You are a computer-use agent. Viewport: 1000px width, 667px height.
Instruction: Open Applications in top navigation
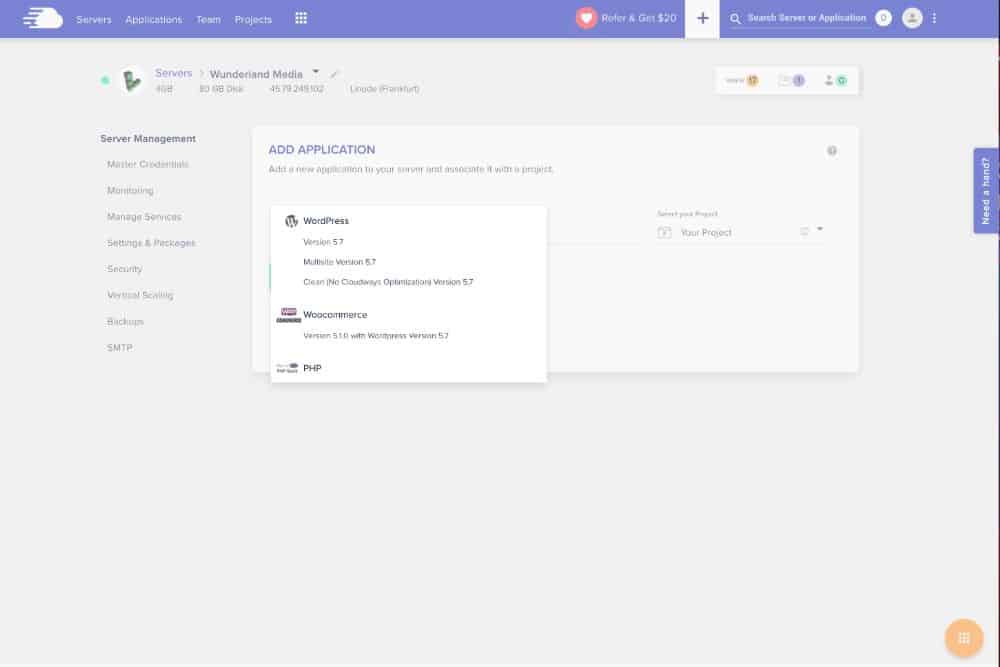coord(154,20)
